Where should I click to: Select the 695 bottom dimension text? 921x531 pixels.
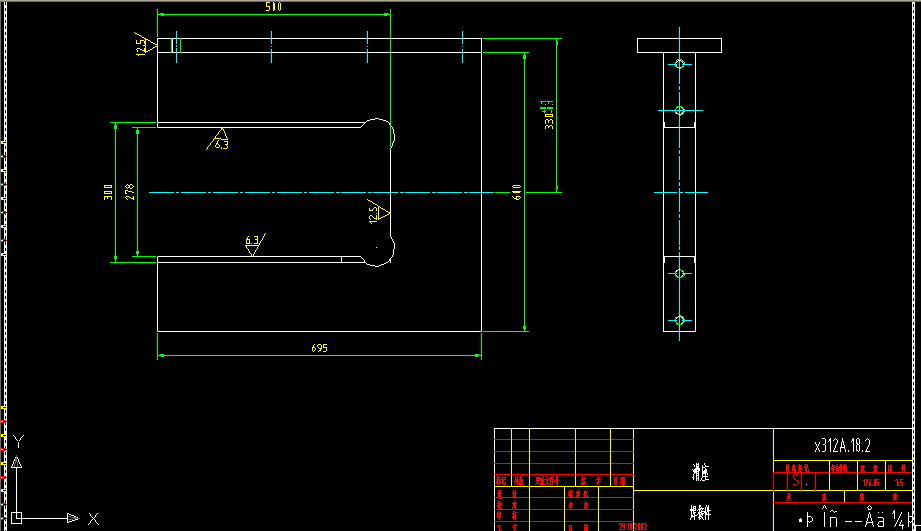tap(320, 348)
